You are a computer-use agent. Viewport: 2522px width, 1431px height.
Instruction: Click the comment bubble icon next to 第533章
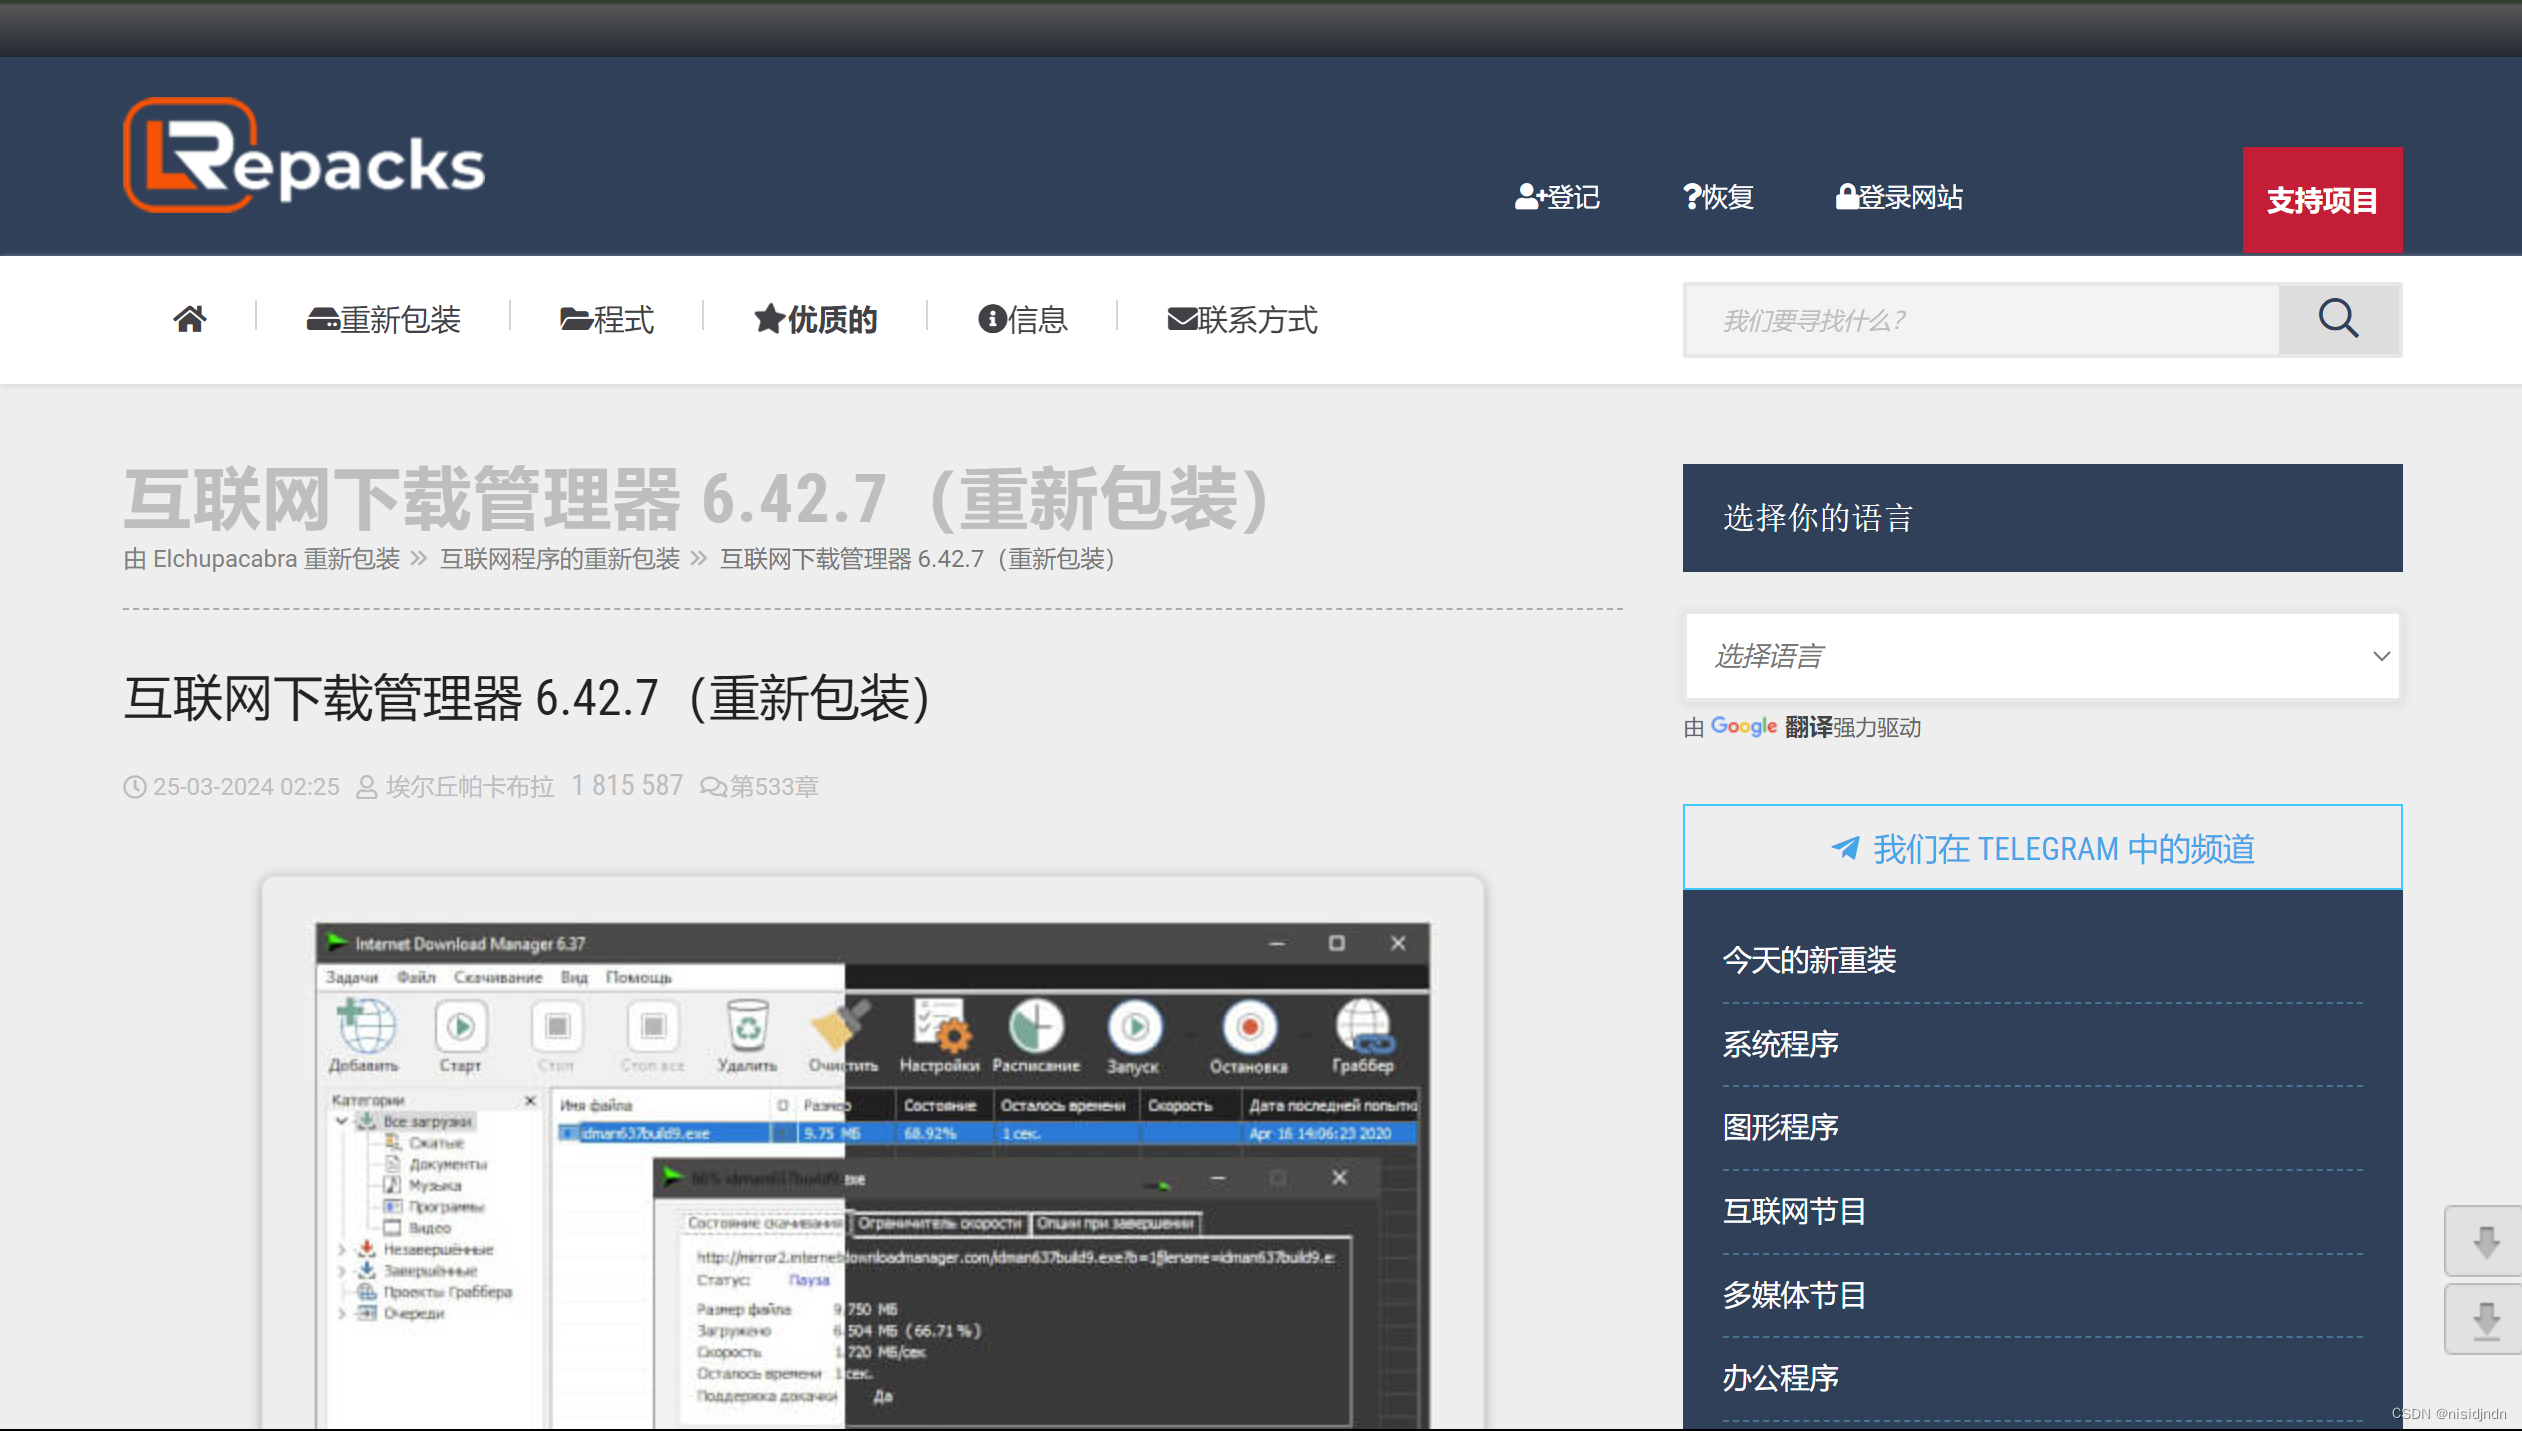(x=712, y=787)
